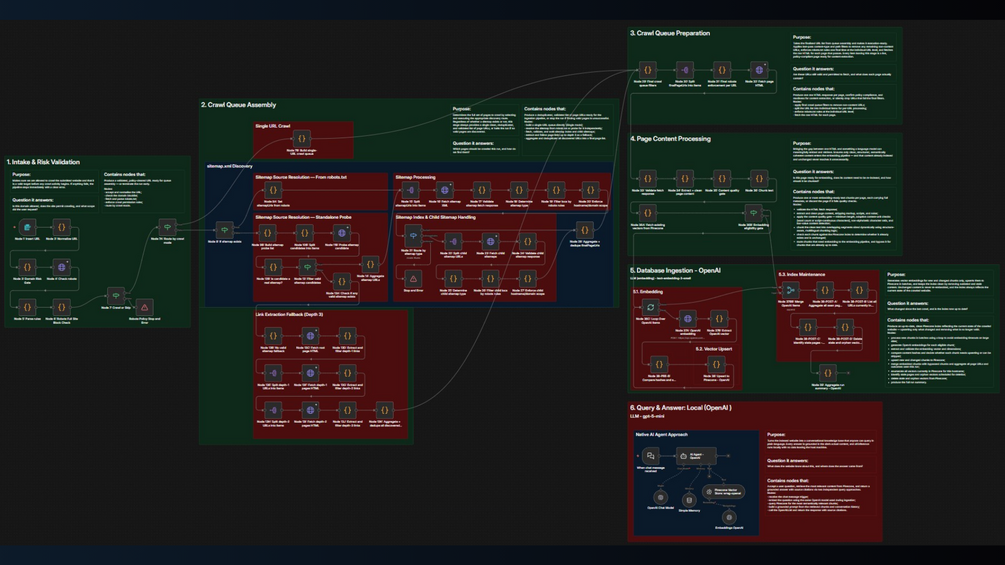
Task: Select Node 7B Build single-URL crawl queue
Action: [x=301, y=138]
